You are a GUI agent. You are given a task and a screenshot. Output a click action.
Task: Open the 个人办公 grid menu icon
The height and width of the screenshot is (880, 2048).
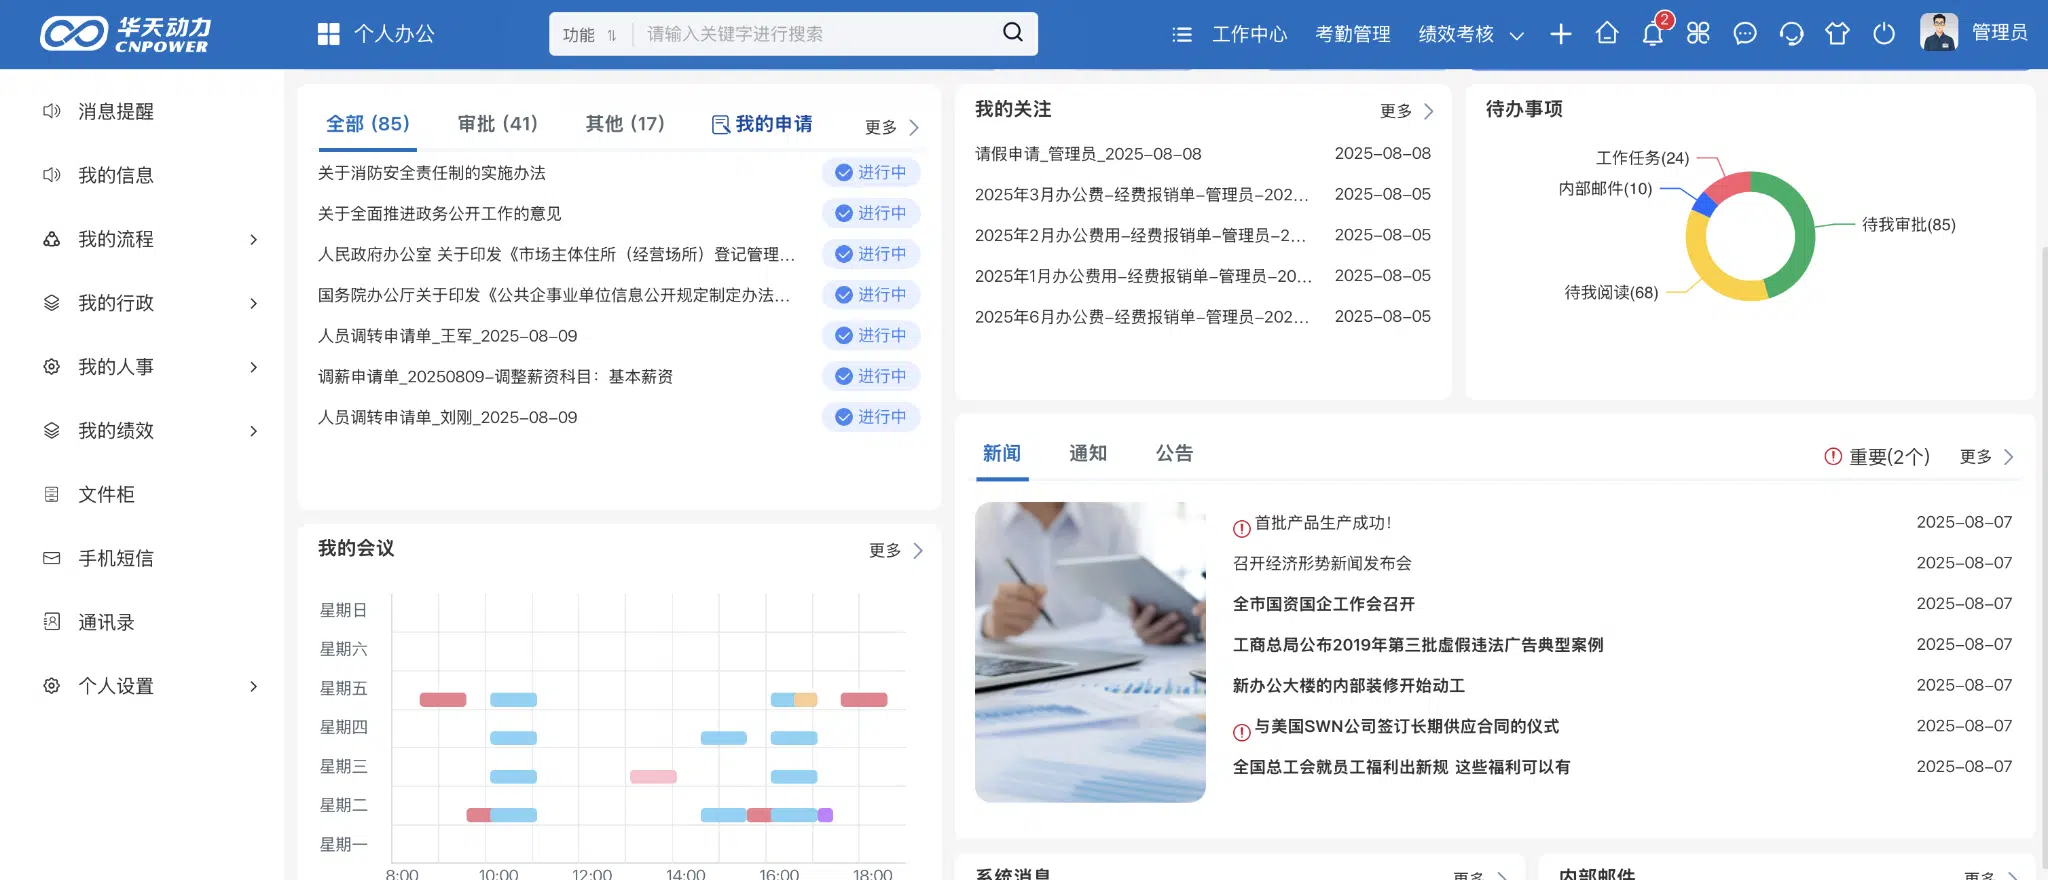329,34
